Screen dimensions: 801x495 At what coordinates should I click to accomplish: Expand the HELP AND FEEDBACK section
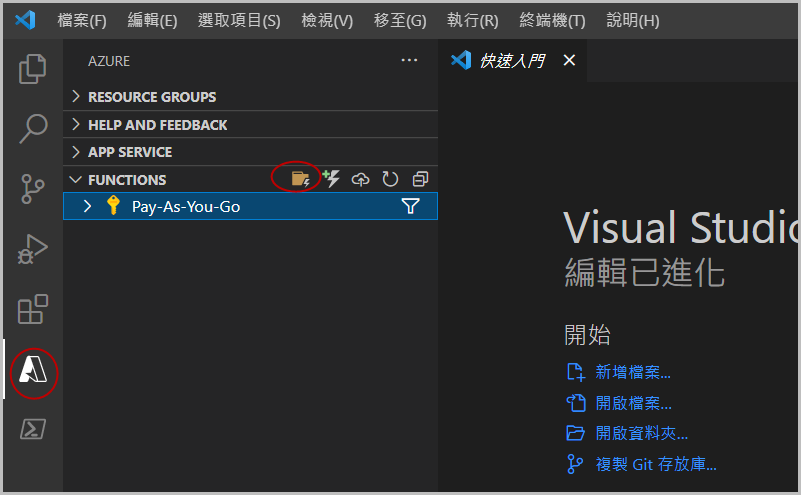(157, 125)
